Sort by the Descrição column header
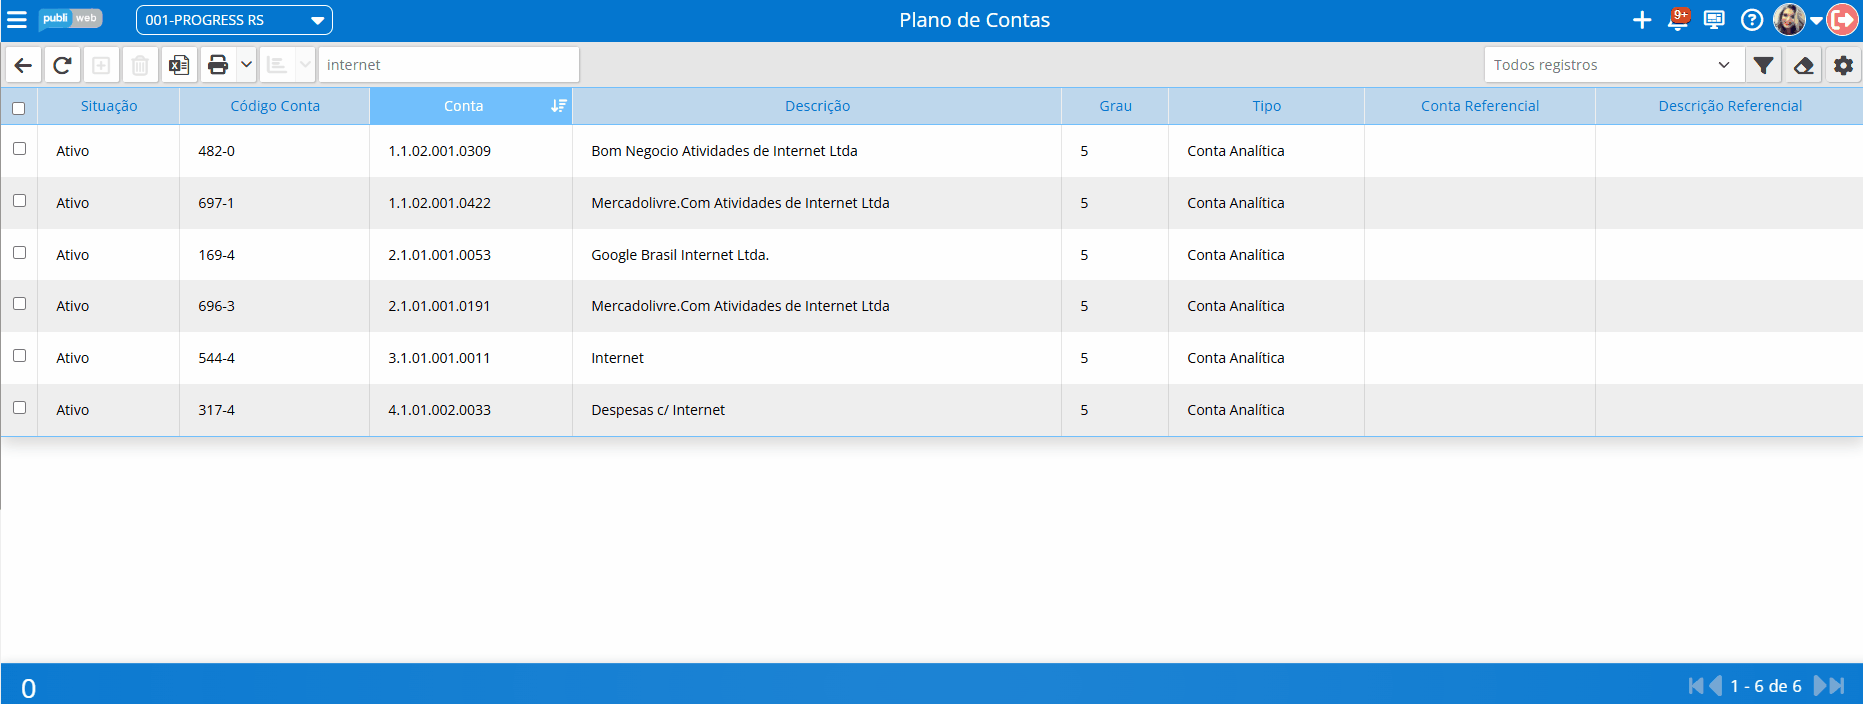The height and width of the screenshot is (704, 1863). click(x=817, y=106)
